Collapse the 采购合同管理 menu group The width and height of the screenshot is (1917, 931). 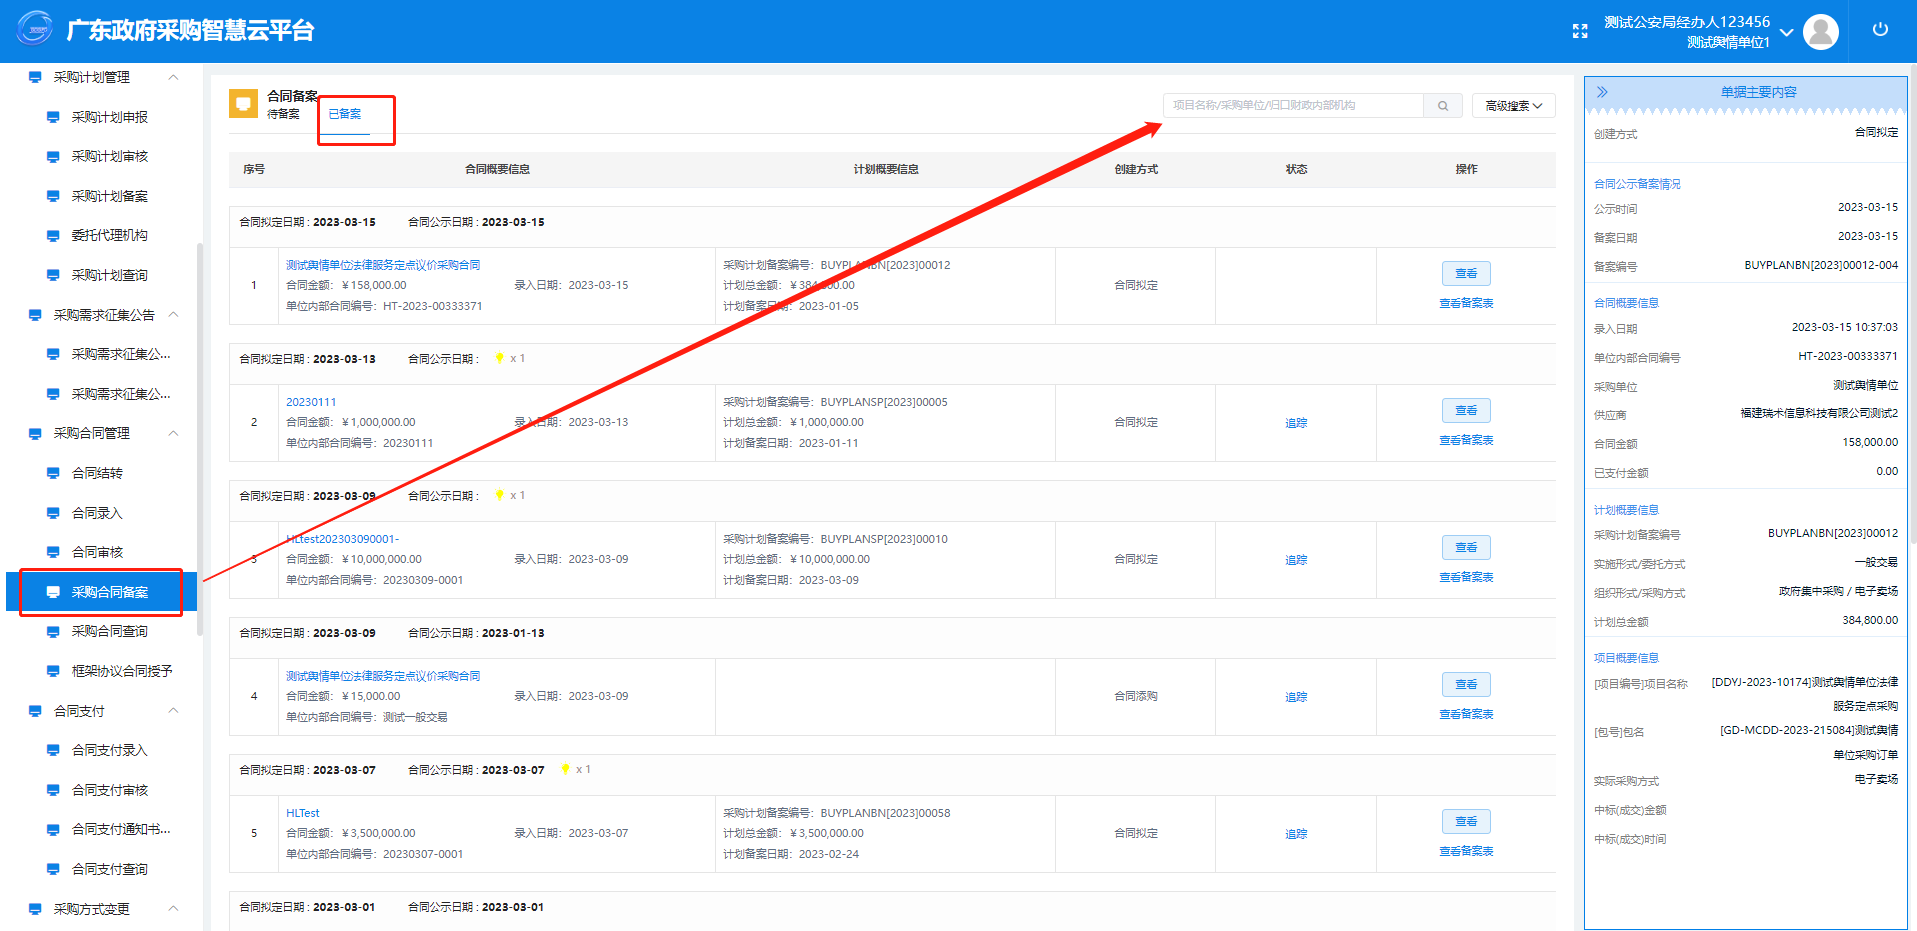tap(174, 433)
